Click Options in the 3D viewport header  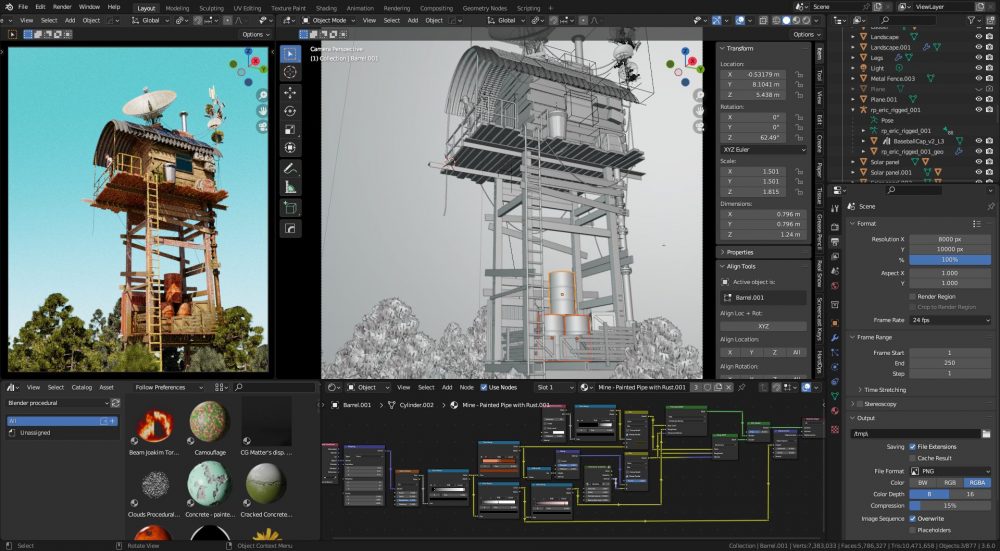[806, 34]
